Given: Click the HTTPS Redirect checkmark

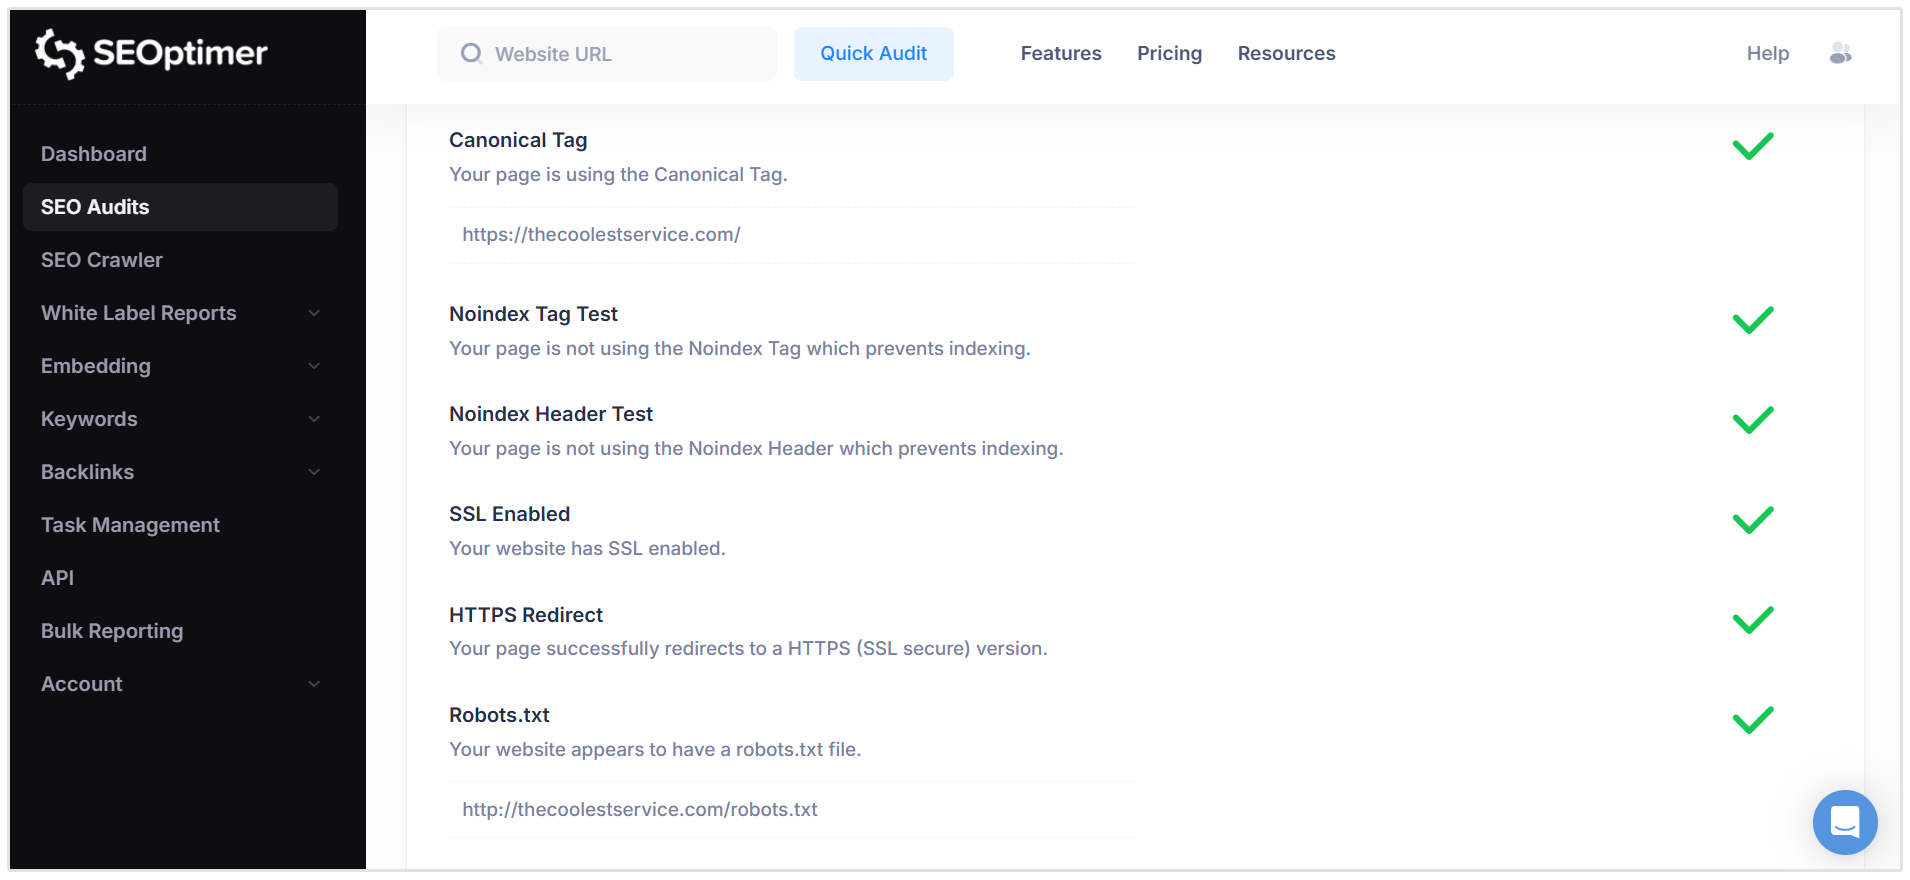Looking at the screenshot, I should (1753, 620).
